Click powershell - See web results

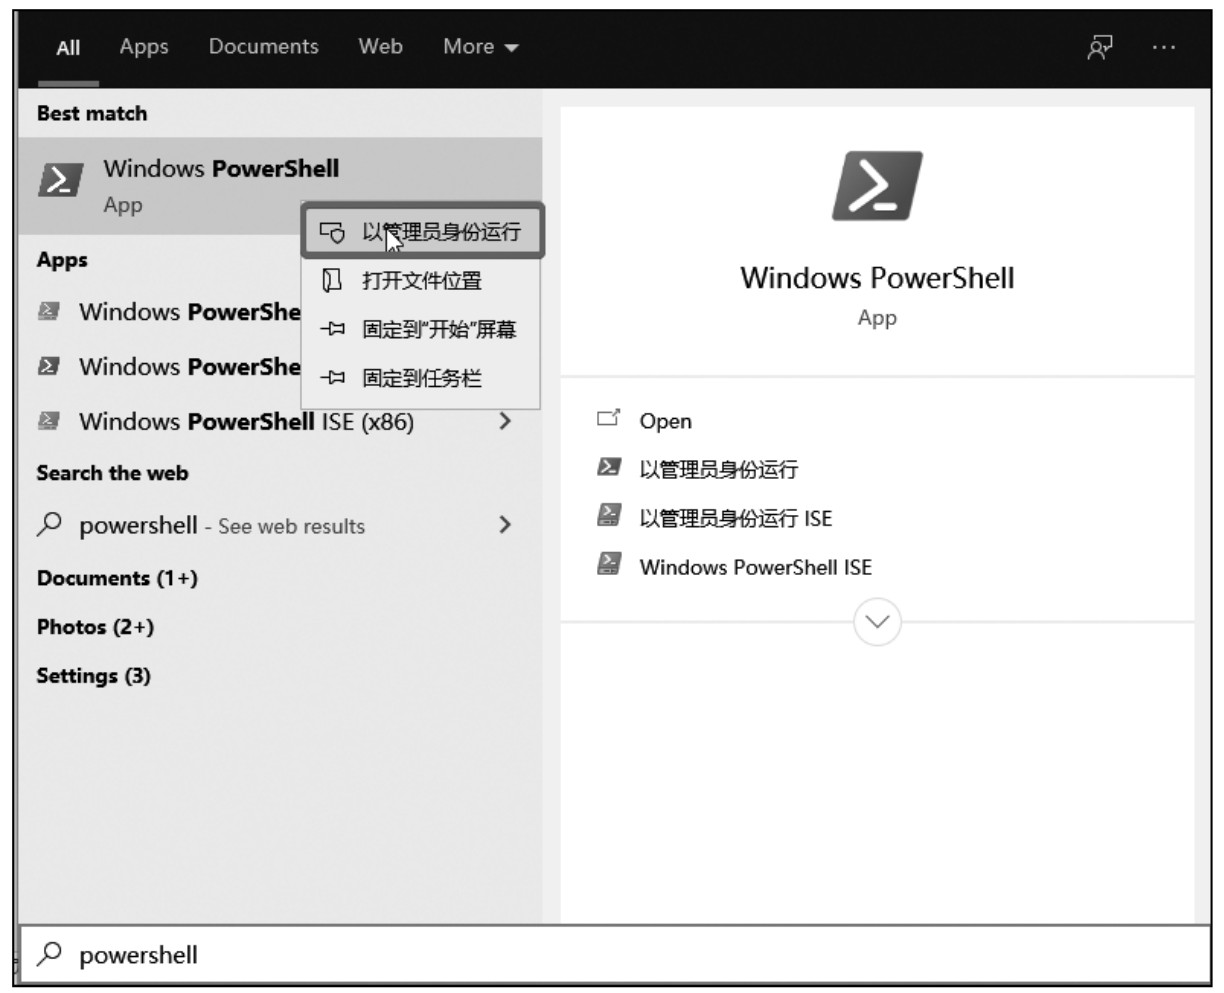(222, 526)
